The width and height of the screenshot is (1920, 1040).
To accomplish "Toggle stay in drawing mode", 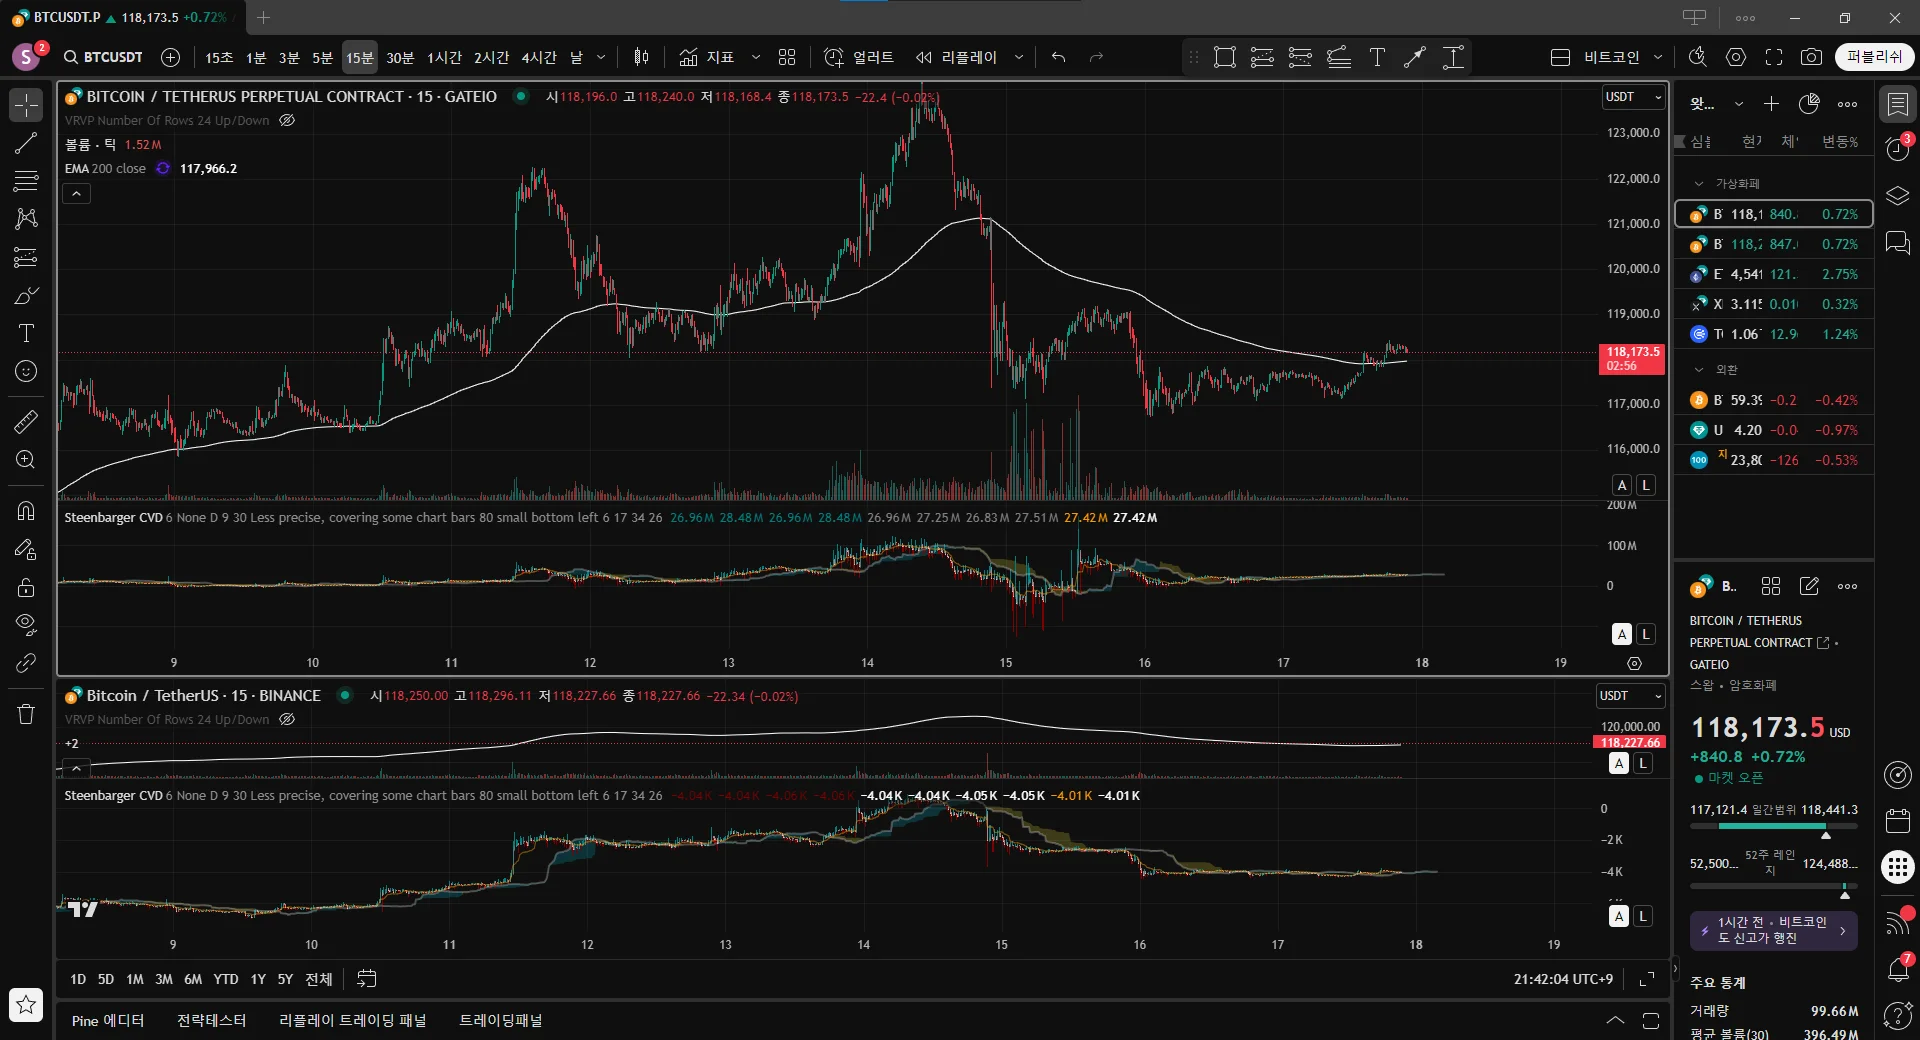I will coord(26,549).
